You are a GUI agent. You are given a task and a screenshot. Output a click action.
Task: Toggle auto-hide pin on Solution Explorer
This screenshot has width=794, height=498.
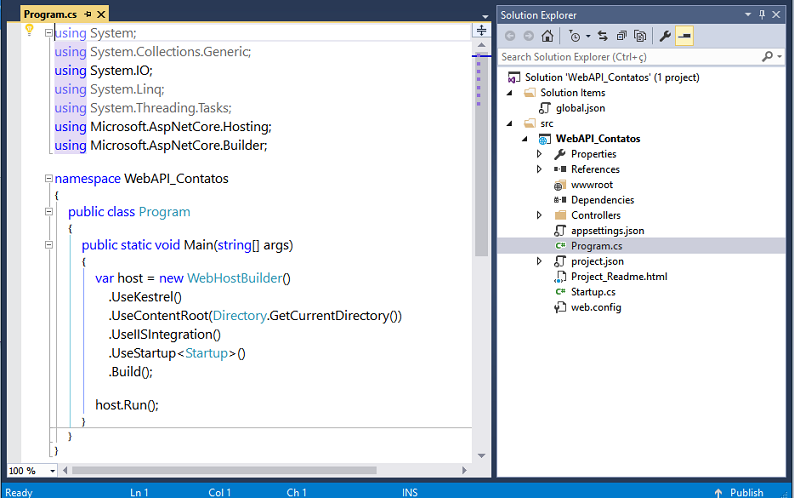pyautogui.click(x=762, y=15)
